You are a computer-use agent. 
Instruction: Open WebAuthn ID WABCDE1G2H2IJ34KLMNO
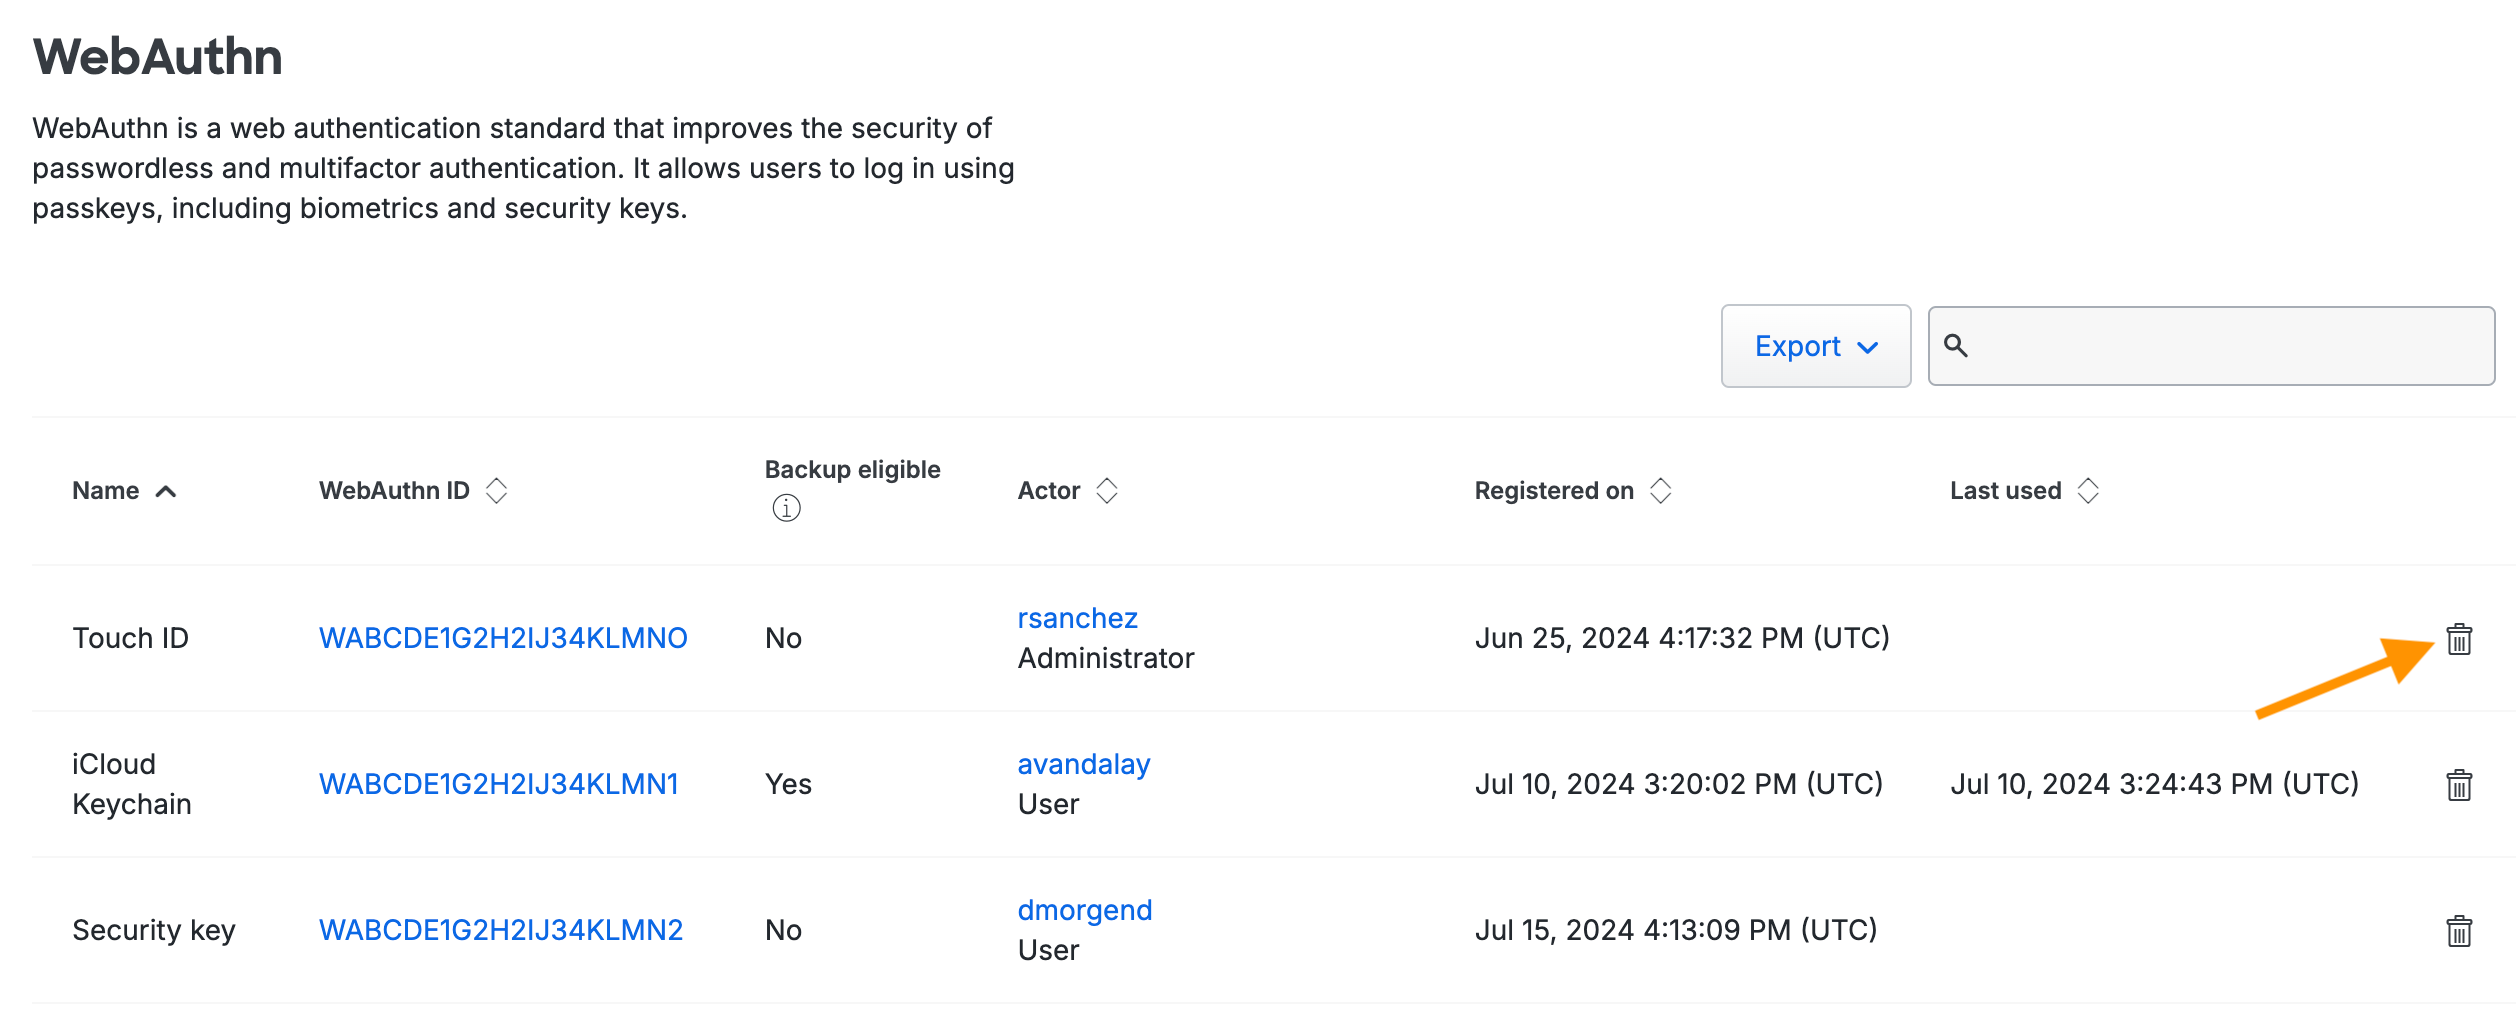point(502,638)
